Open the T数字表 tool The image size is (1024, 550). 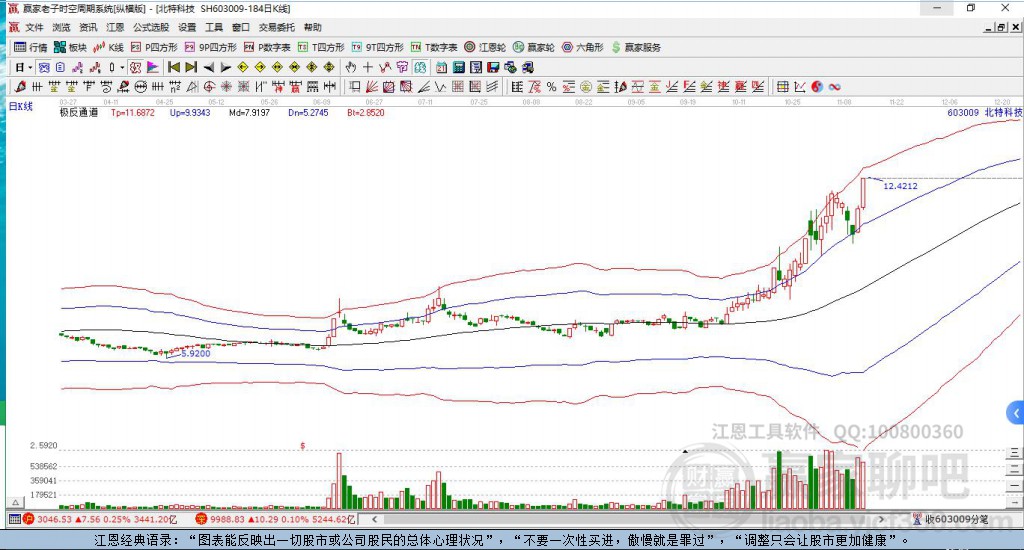point(434,47)
